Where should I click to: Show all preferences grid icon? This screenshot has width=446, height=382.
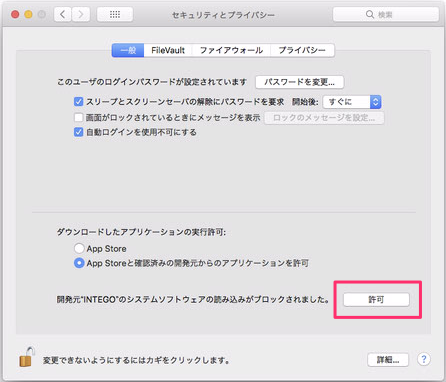[x=115, y=14]
